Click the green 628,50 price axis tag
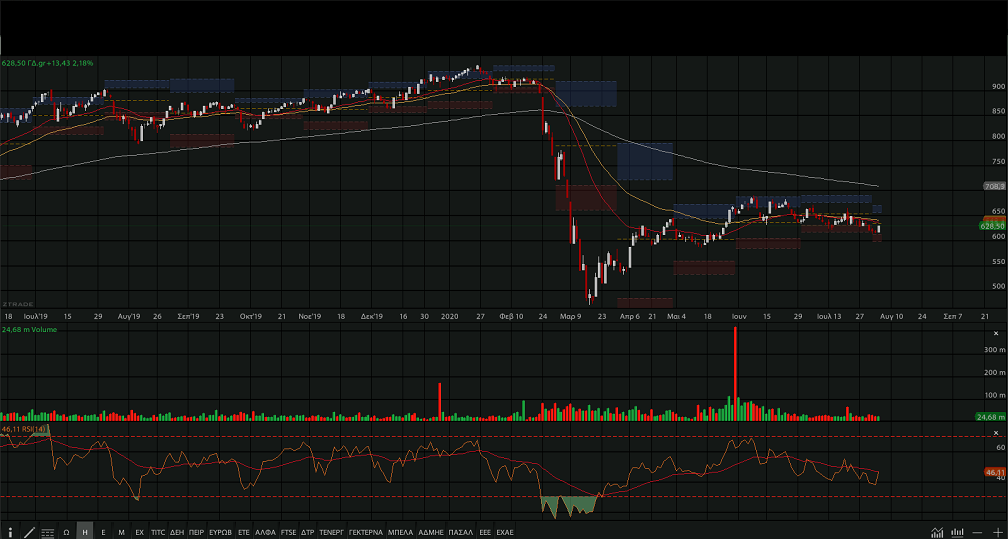The width and height of the screenshot is (1008, 539). [x=993, y=226]
